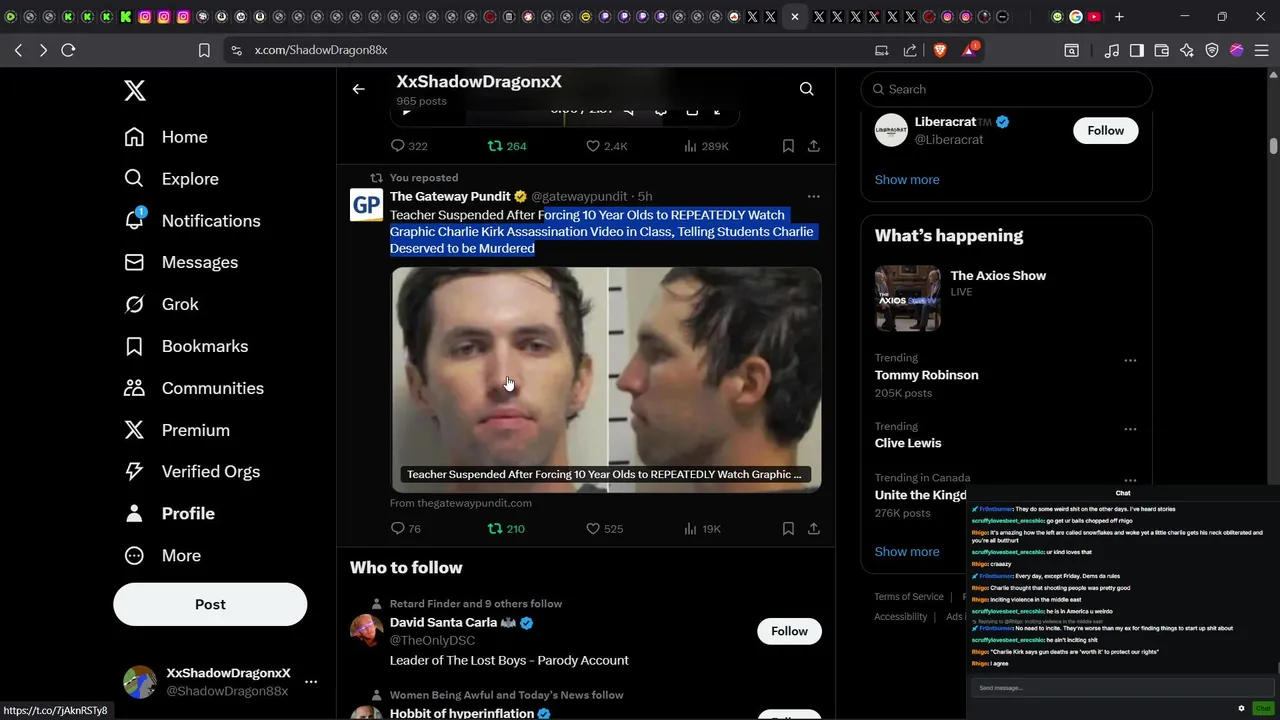The width and height of the screenshot is (1280, 720).
Task: Open Clive Lewis trending topic
Action: (907, 443)
